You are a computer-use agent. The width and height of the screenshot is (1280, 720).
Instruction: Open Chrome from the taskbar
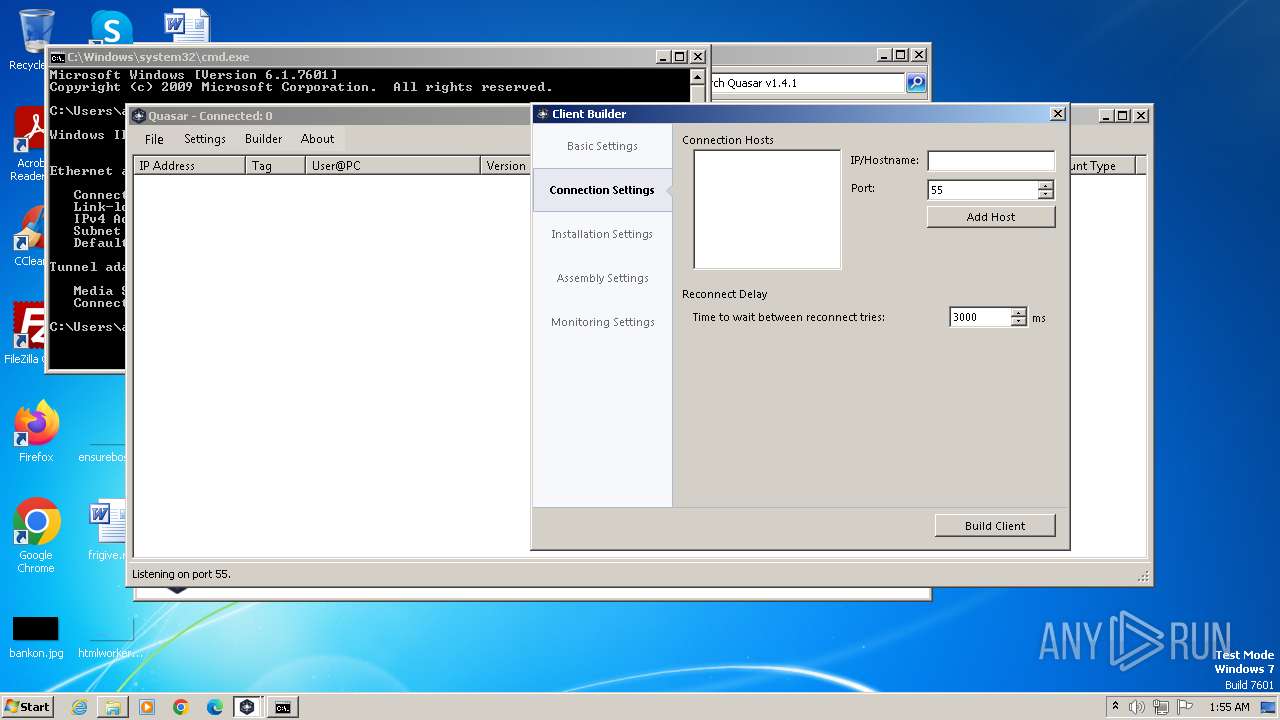tap(181, 707)
